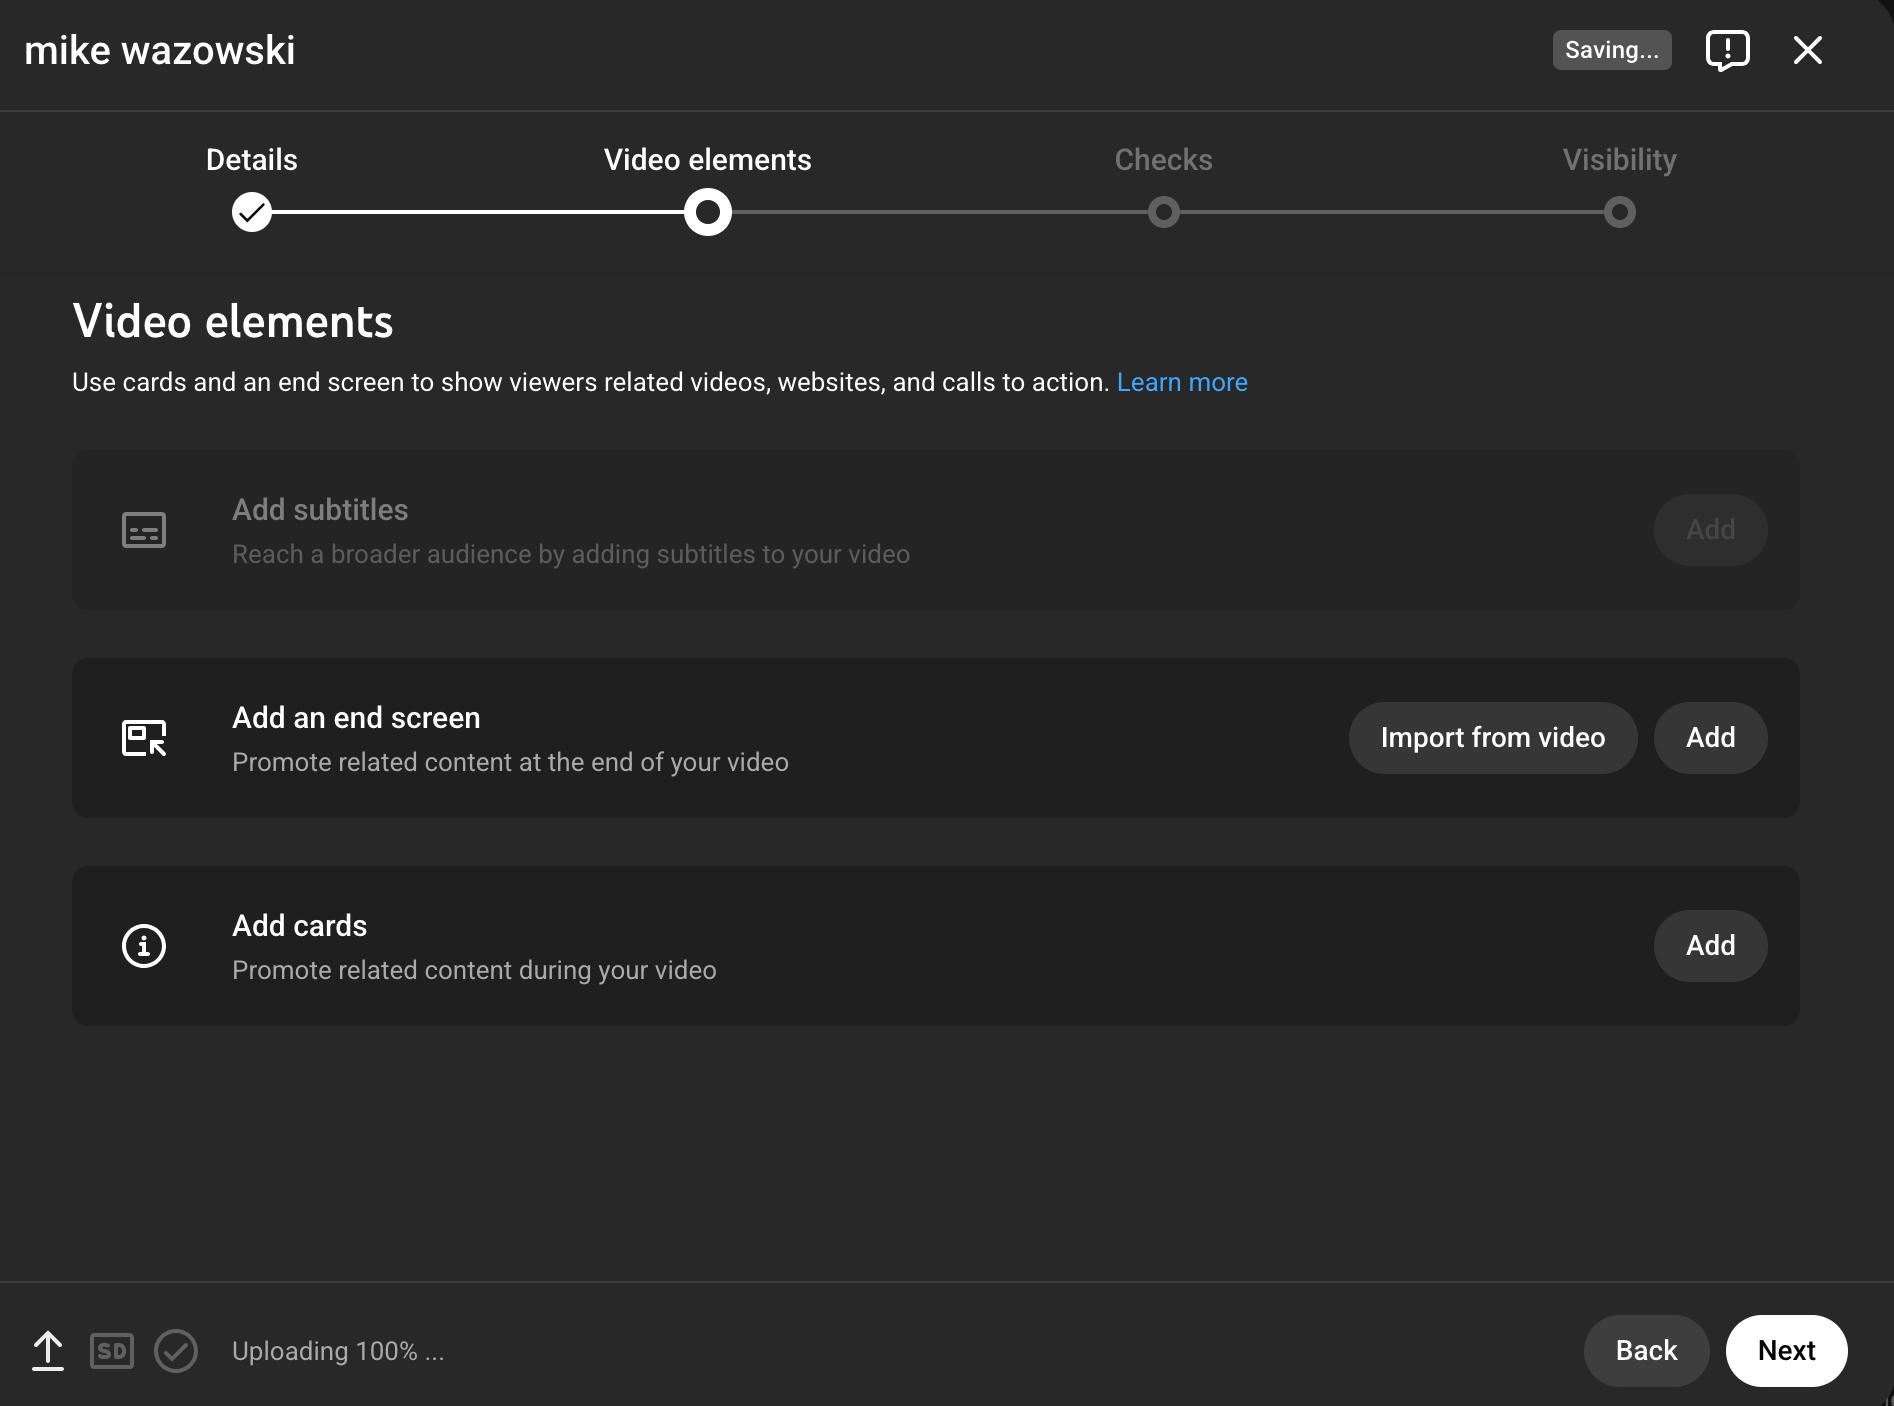1894x1406 pixels.
Task: Click the checks complete checkmark icon
Action: [x=176, y=1351]
